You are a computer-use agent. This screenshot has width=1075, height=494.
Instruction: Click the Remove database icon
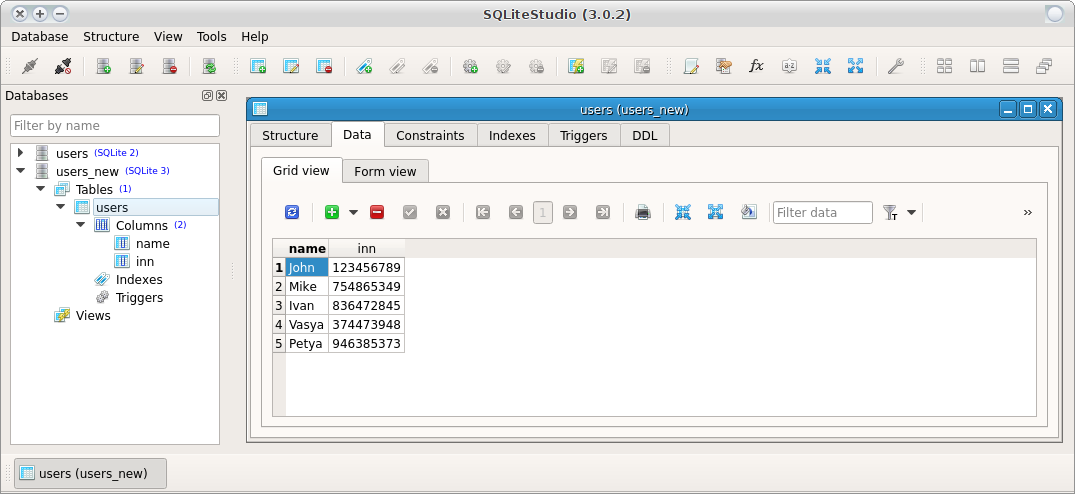click(169, 66)
